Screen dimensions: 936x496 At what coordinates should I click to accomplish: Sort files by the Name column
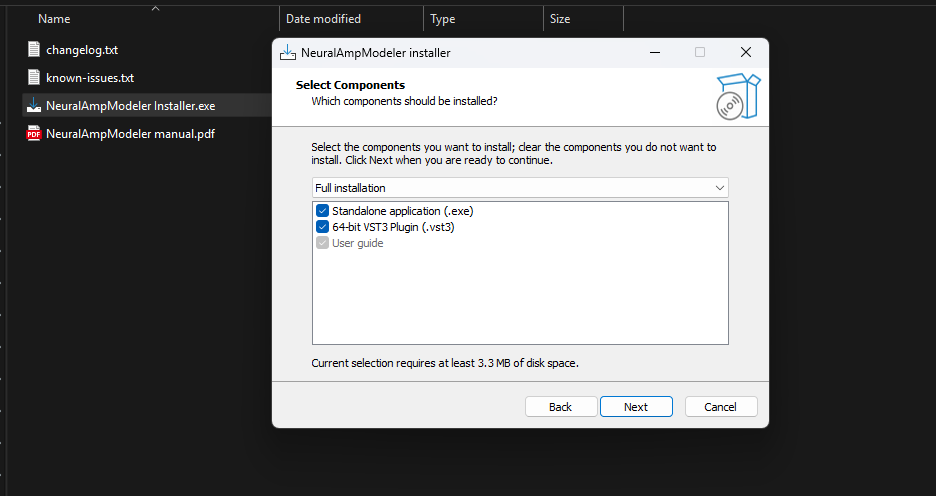tap(54, 19)
